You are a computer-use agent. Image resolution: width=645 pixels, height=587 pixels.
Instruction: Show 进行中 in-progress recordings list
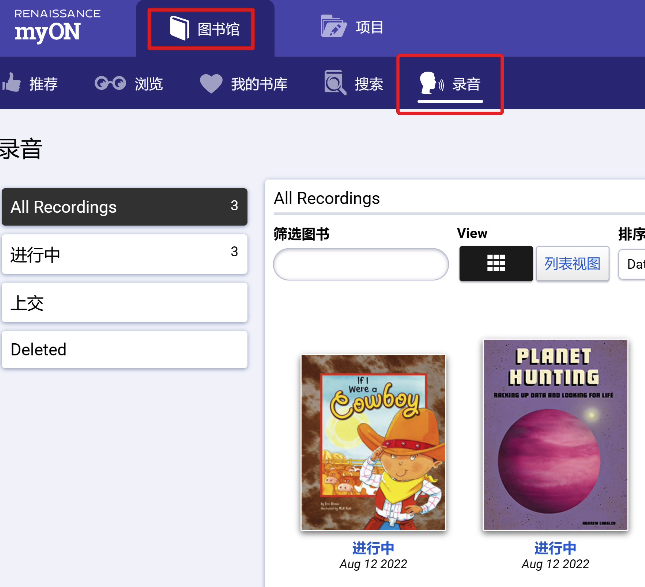point(125,254)
